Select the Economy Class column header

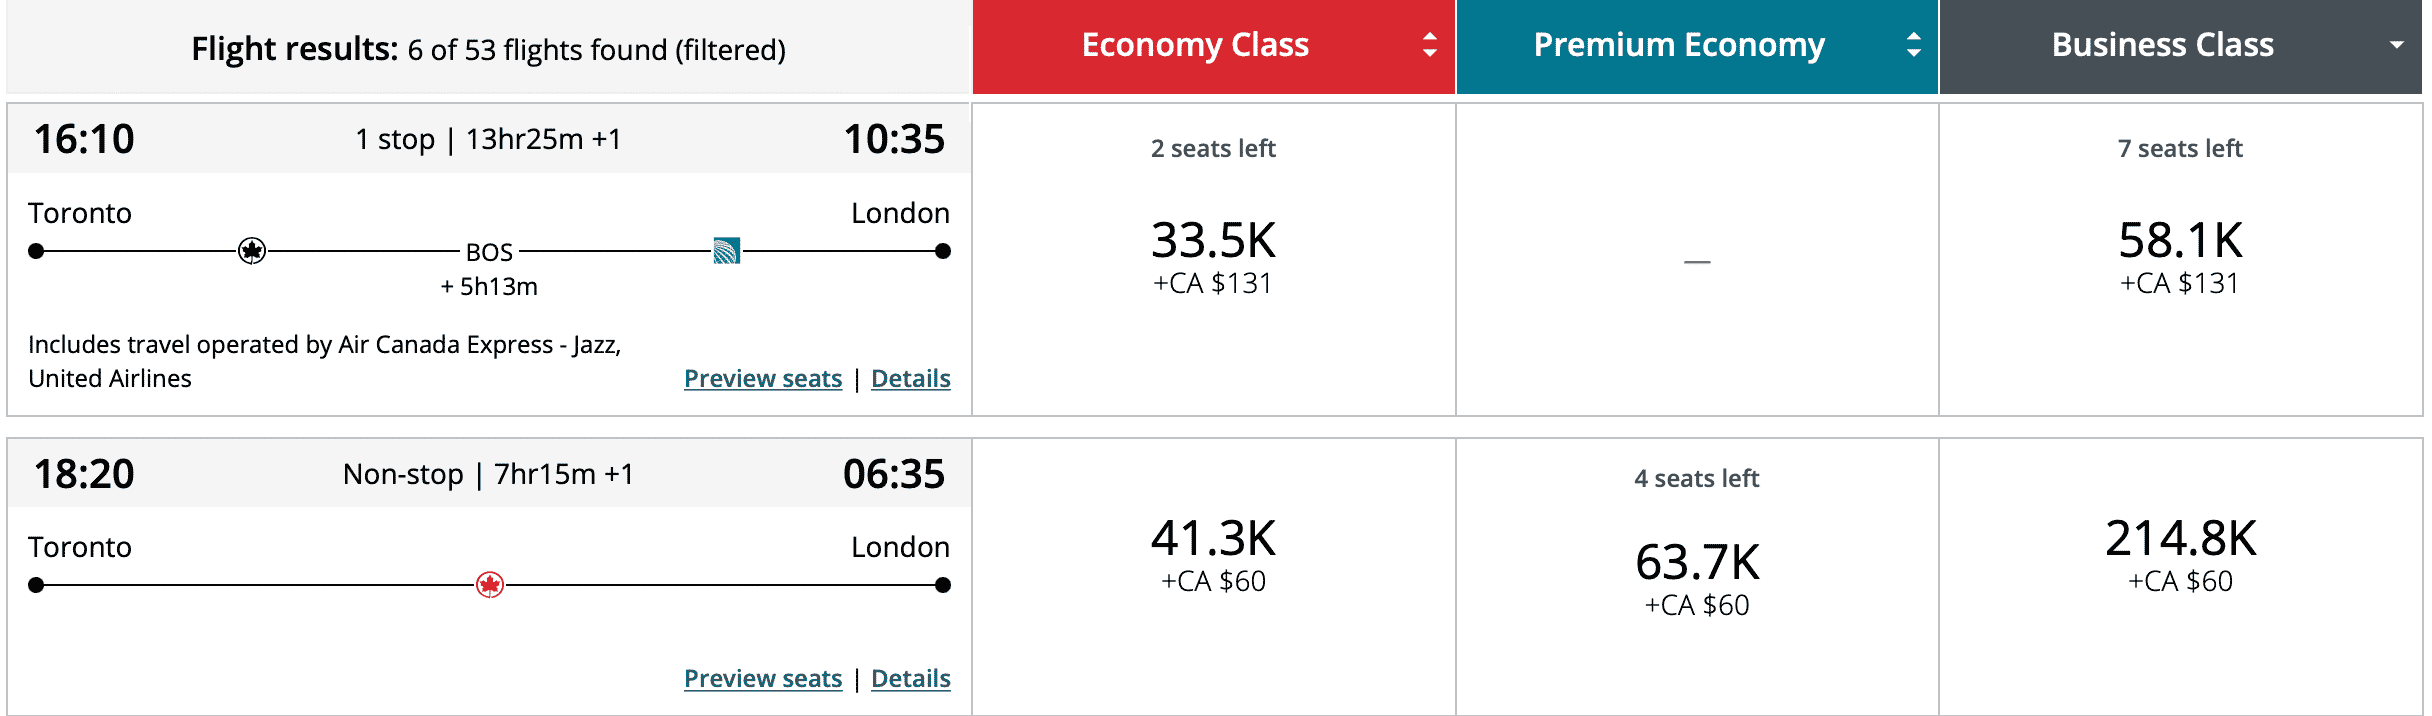[x=1195, y=45]
